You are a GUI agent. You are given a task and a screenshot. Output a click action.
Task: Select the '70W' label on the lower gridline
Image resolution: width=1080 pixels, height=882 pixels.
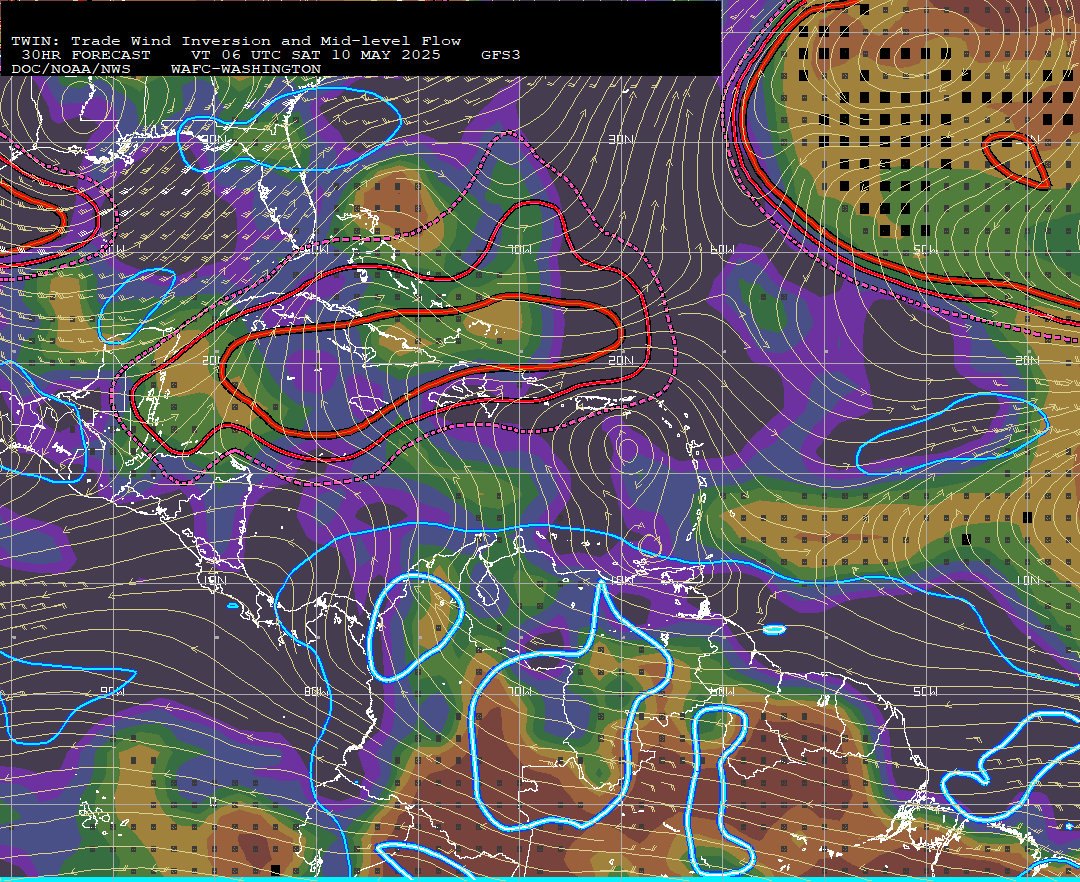pos(520,691)
